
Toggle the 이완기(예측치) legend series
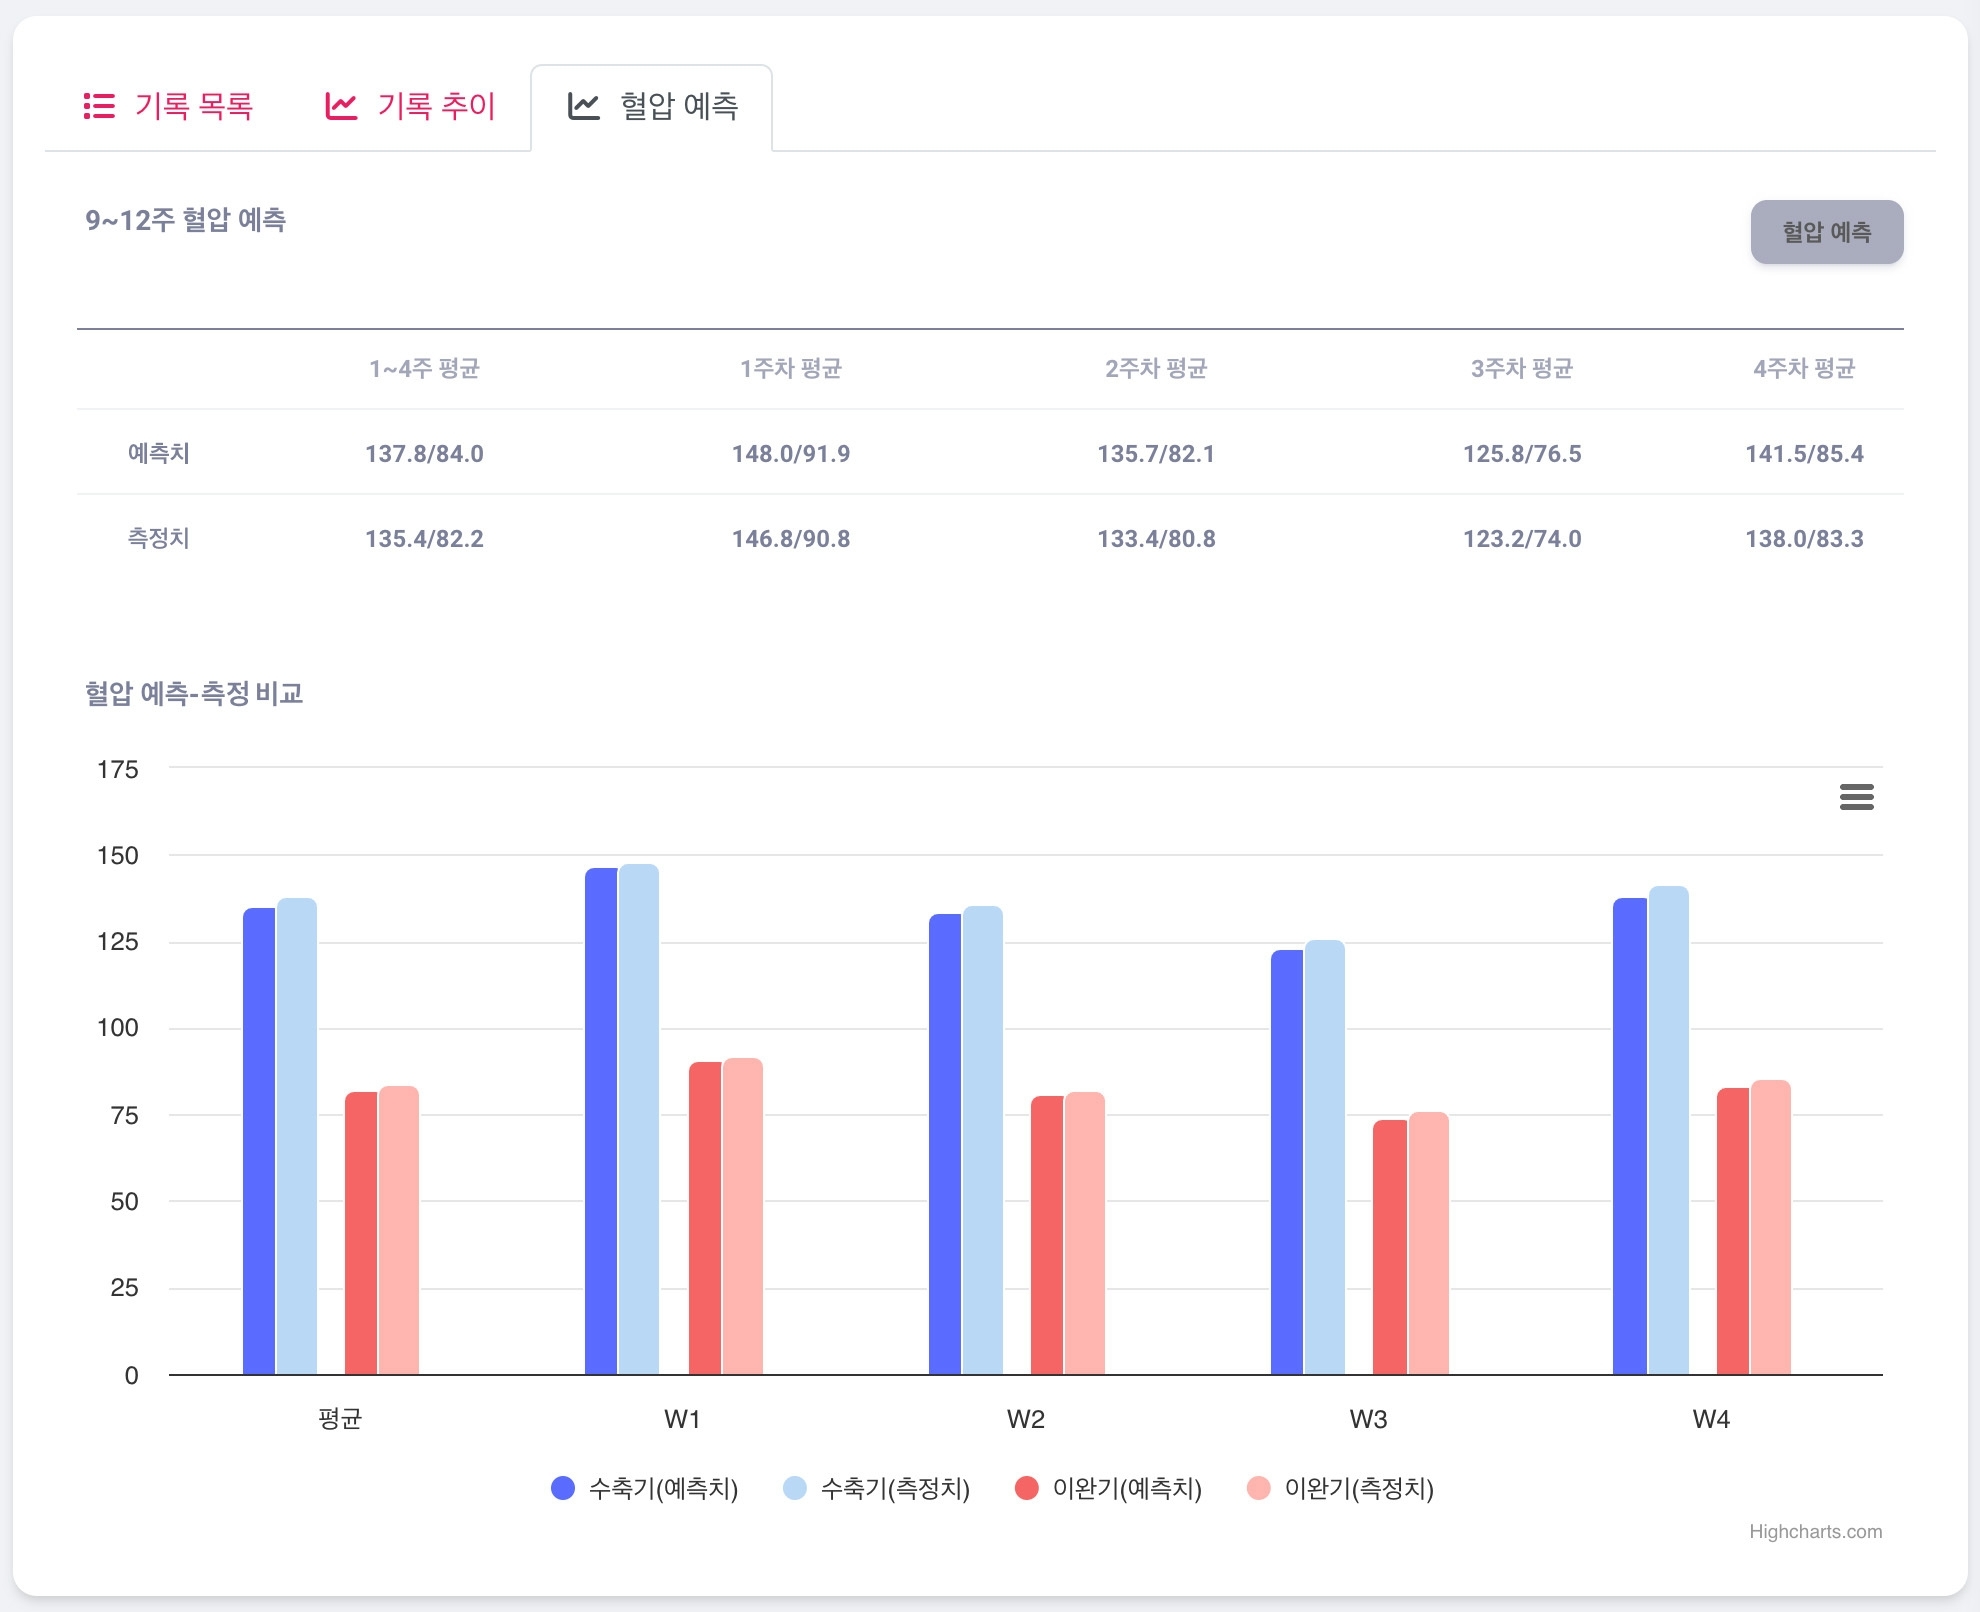tap(1127, 1488)
